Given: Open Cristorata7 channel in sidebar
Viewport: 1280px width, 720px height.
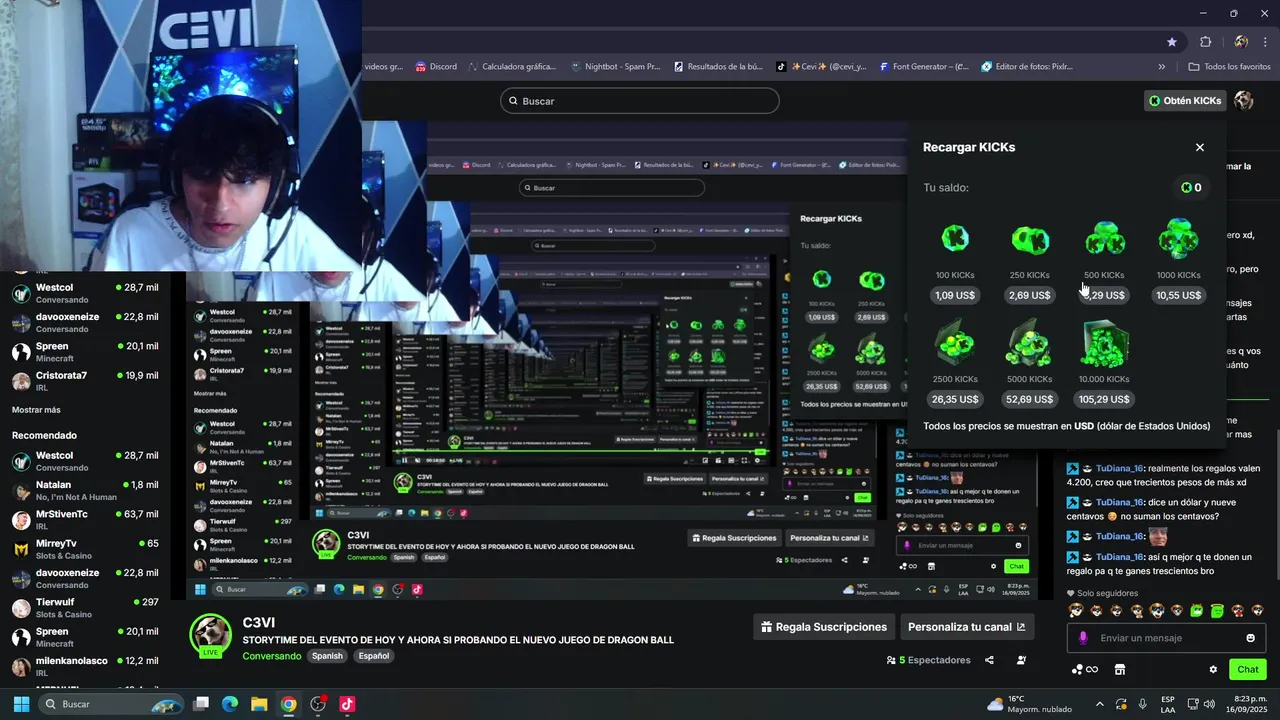Looking at the screenshot, I should [85, 381].
